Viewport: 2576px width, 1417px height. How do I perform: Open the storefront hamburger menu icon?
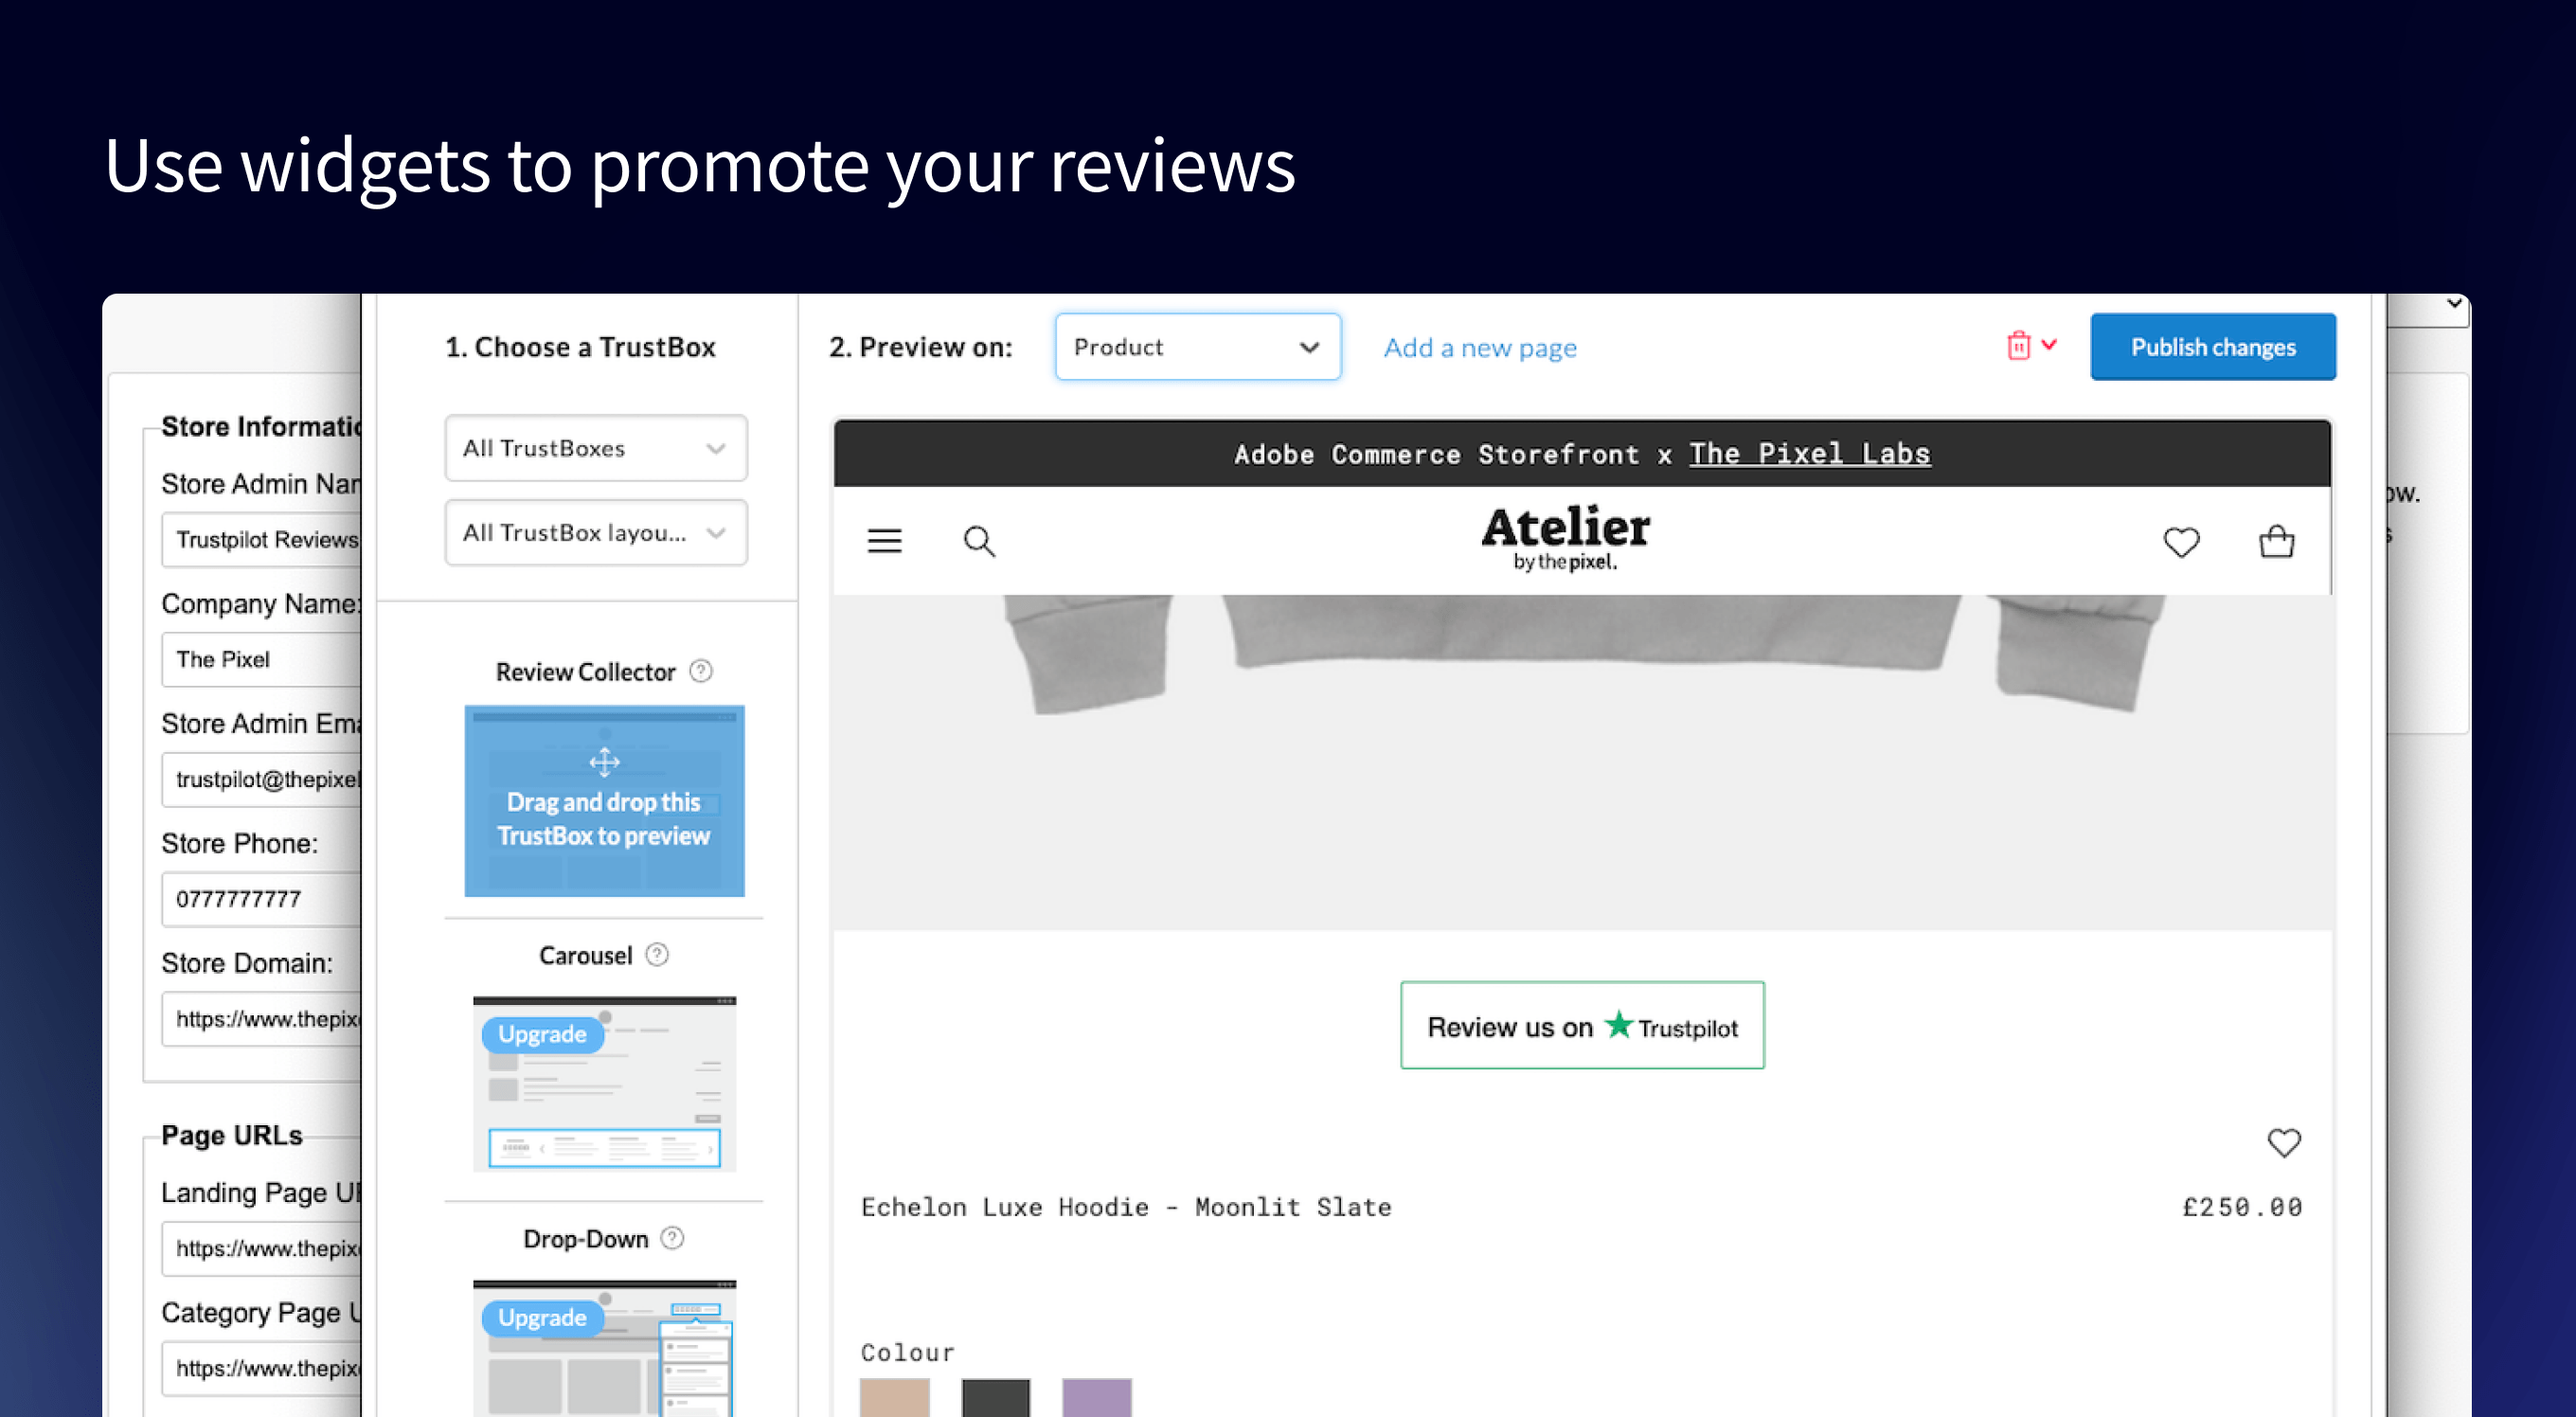tap(884, 541)
